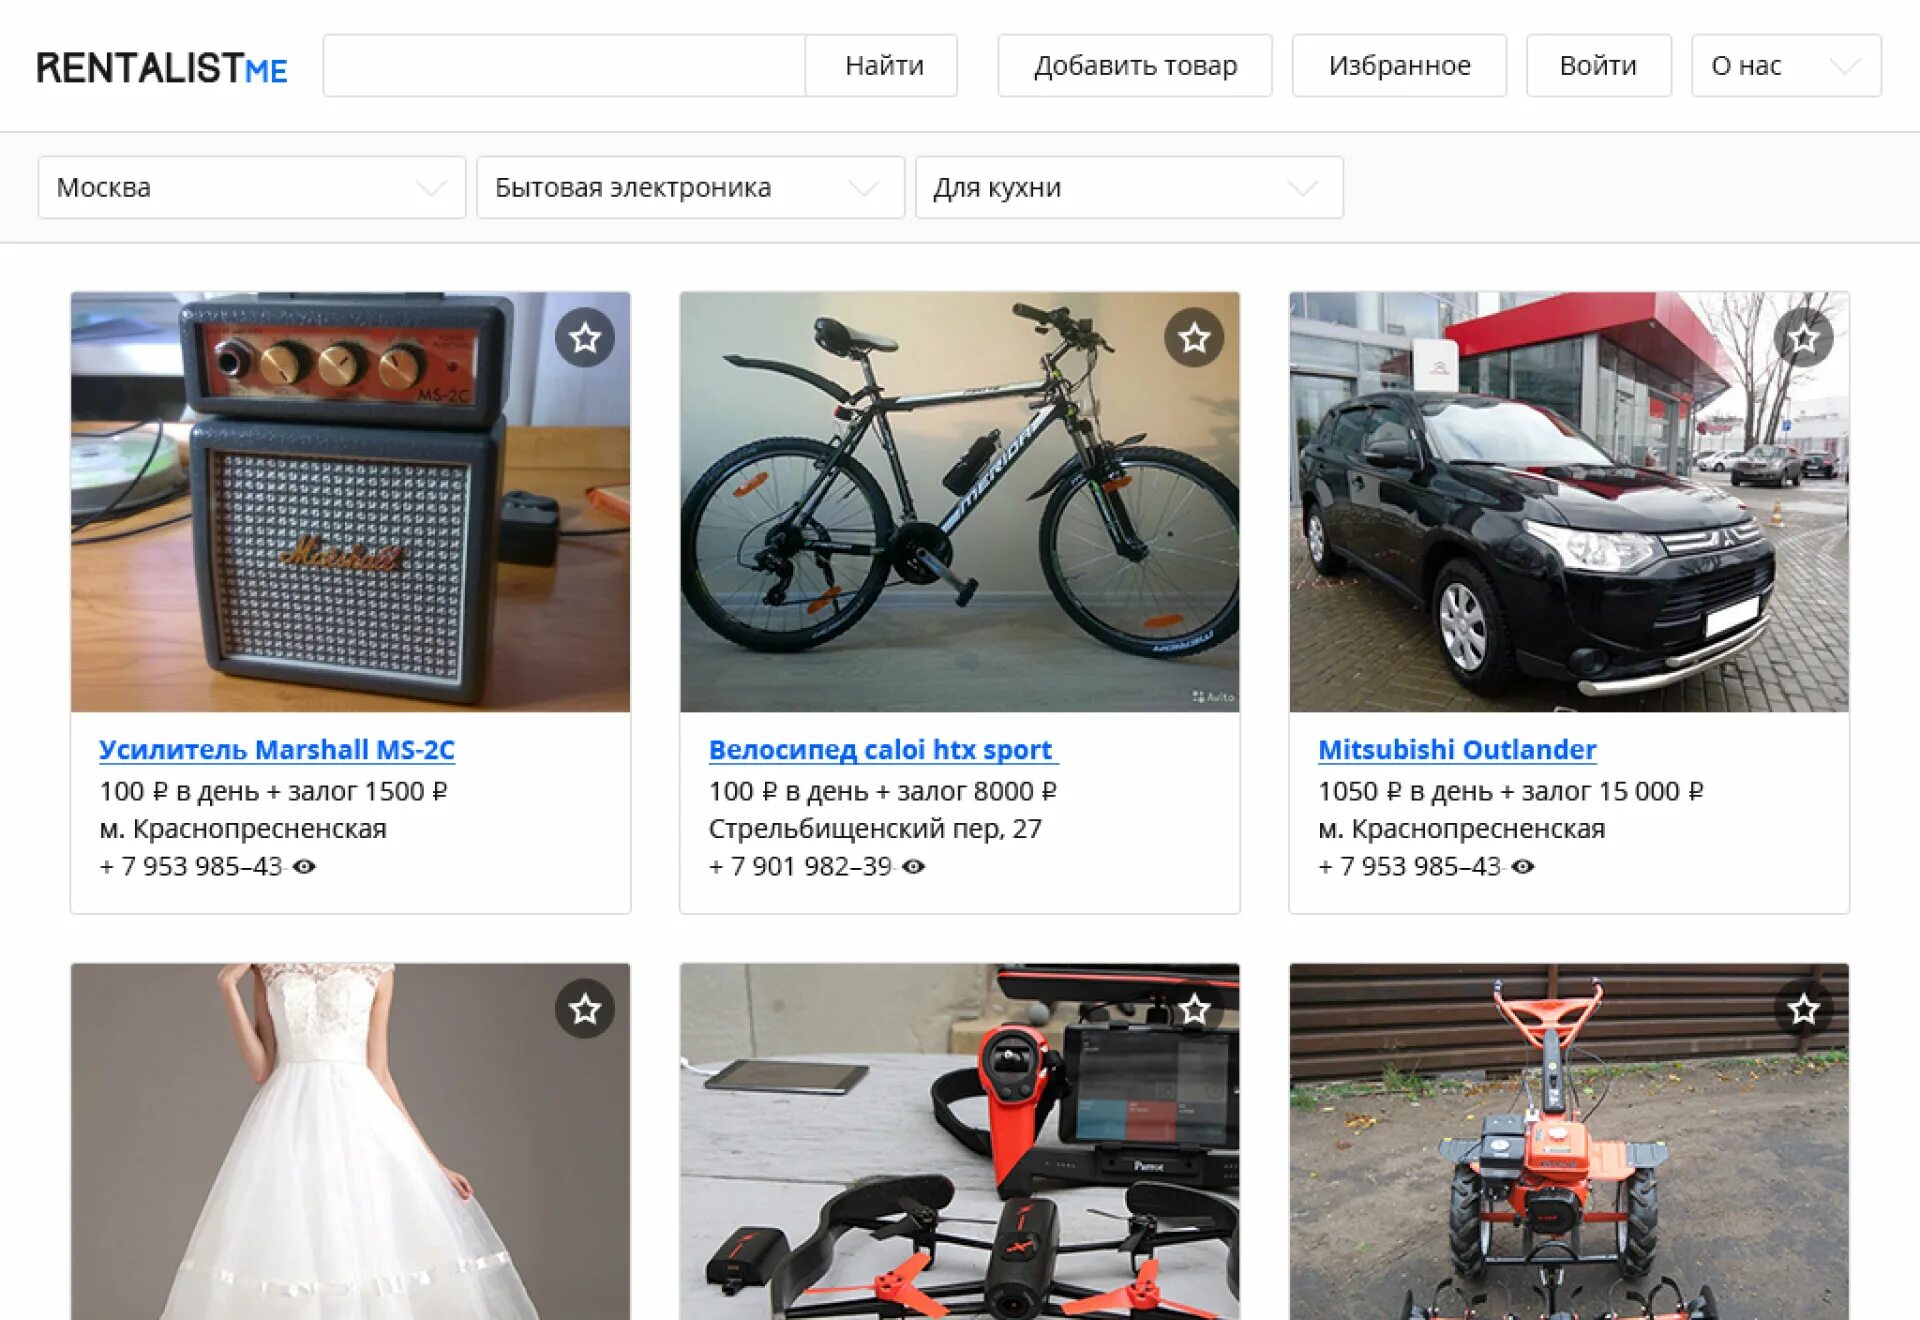Favorite the Marshall amplifier with star icon

(585, 338)
